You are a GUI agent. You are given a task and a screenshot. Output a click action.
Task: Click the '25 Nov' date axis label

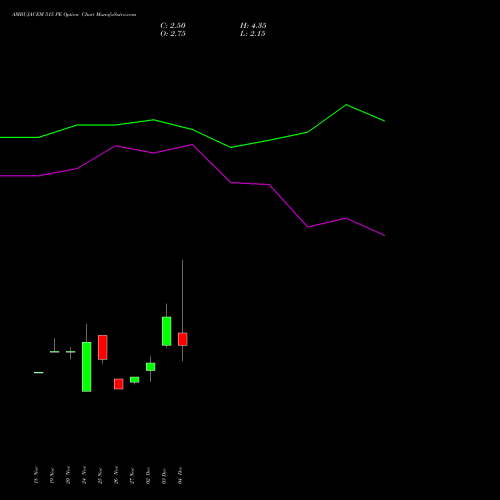click(100, 475)
